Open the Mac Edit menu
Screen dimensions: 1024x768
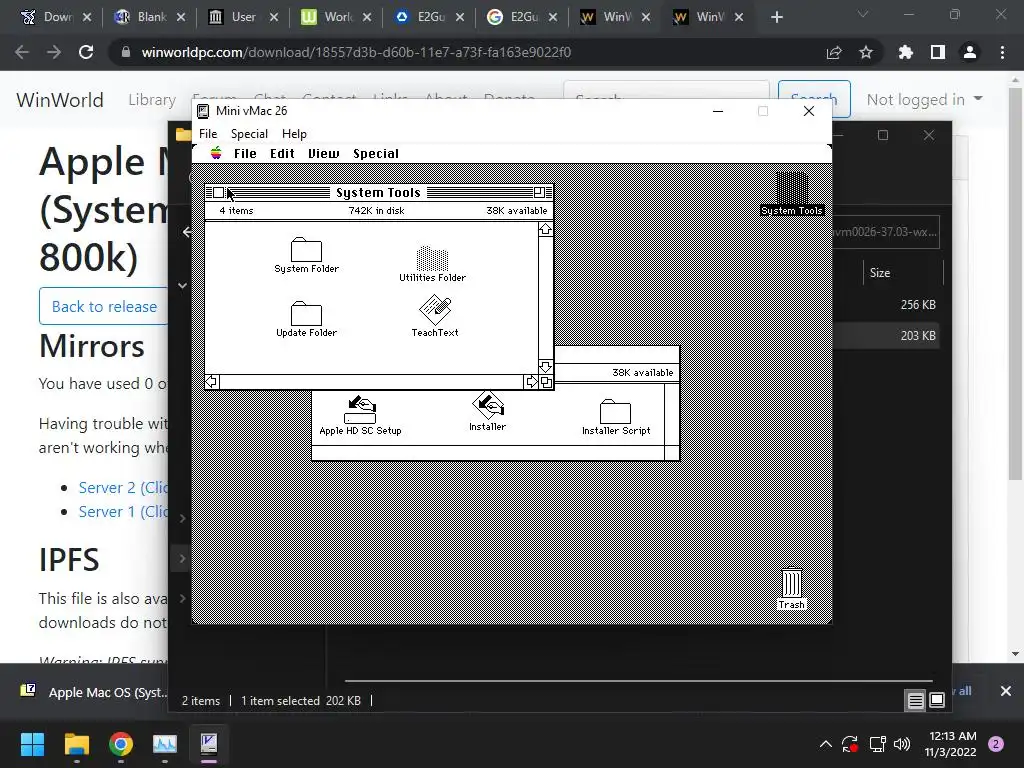click(x=282, y=153)
